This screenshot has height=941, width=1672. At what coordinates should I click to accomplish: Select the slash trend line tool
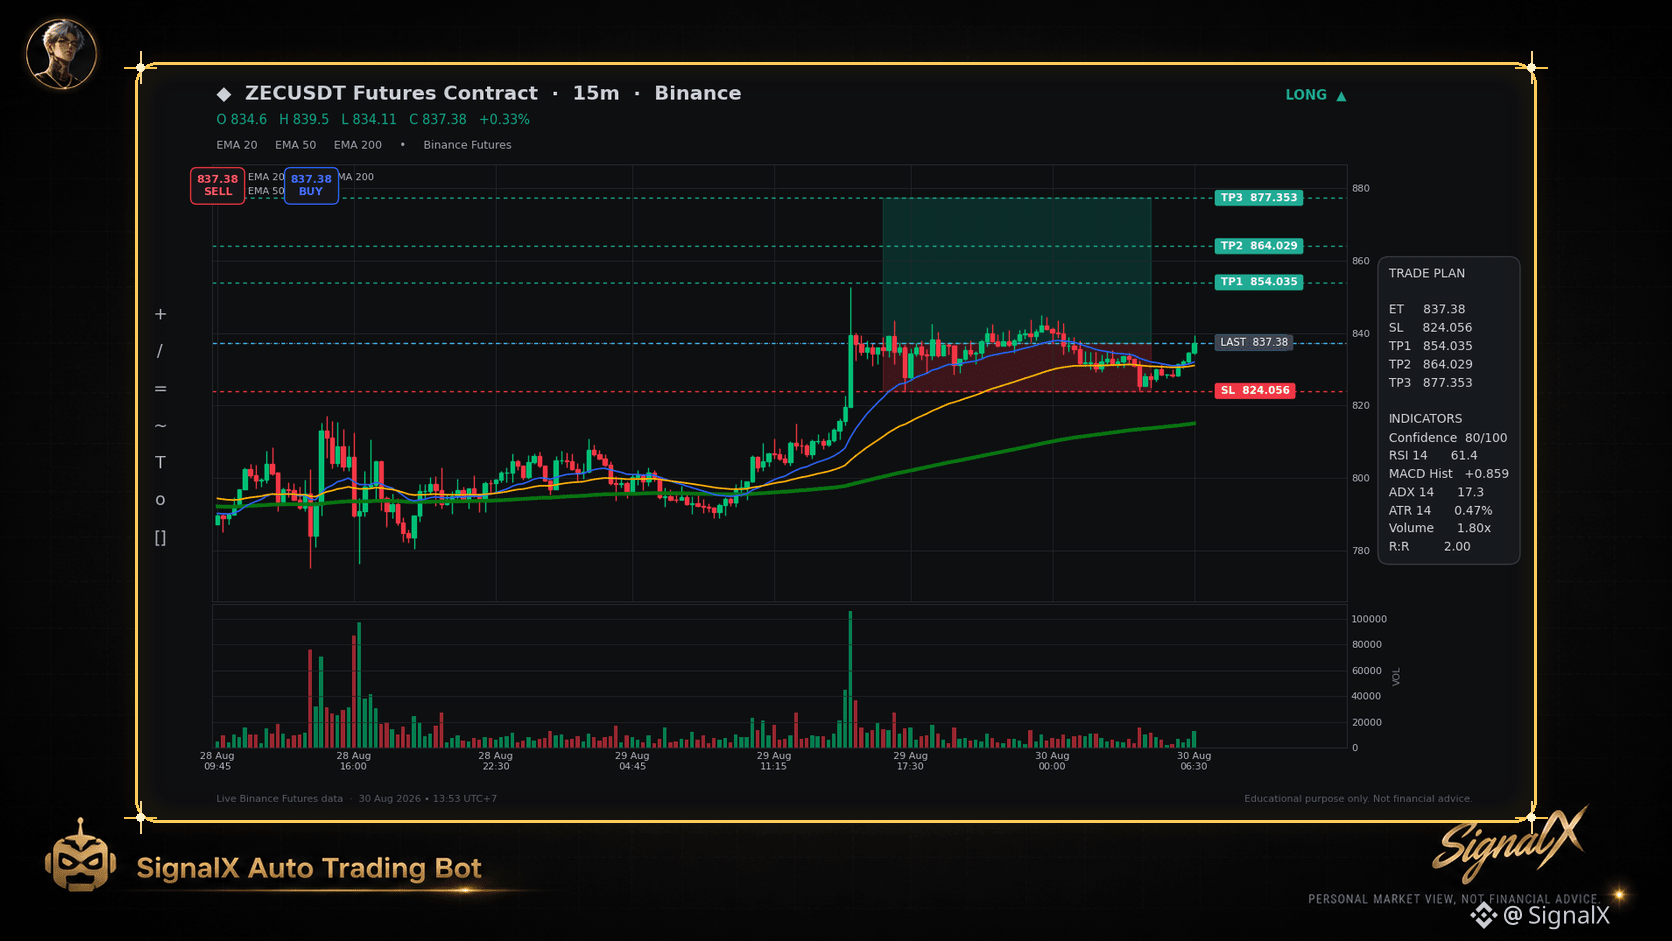tap(160, 351)
